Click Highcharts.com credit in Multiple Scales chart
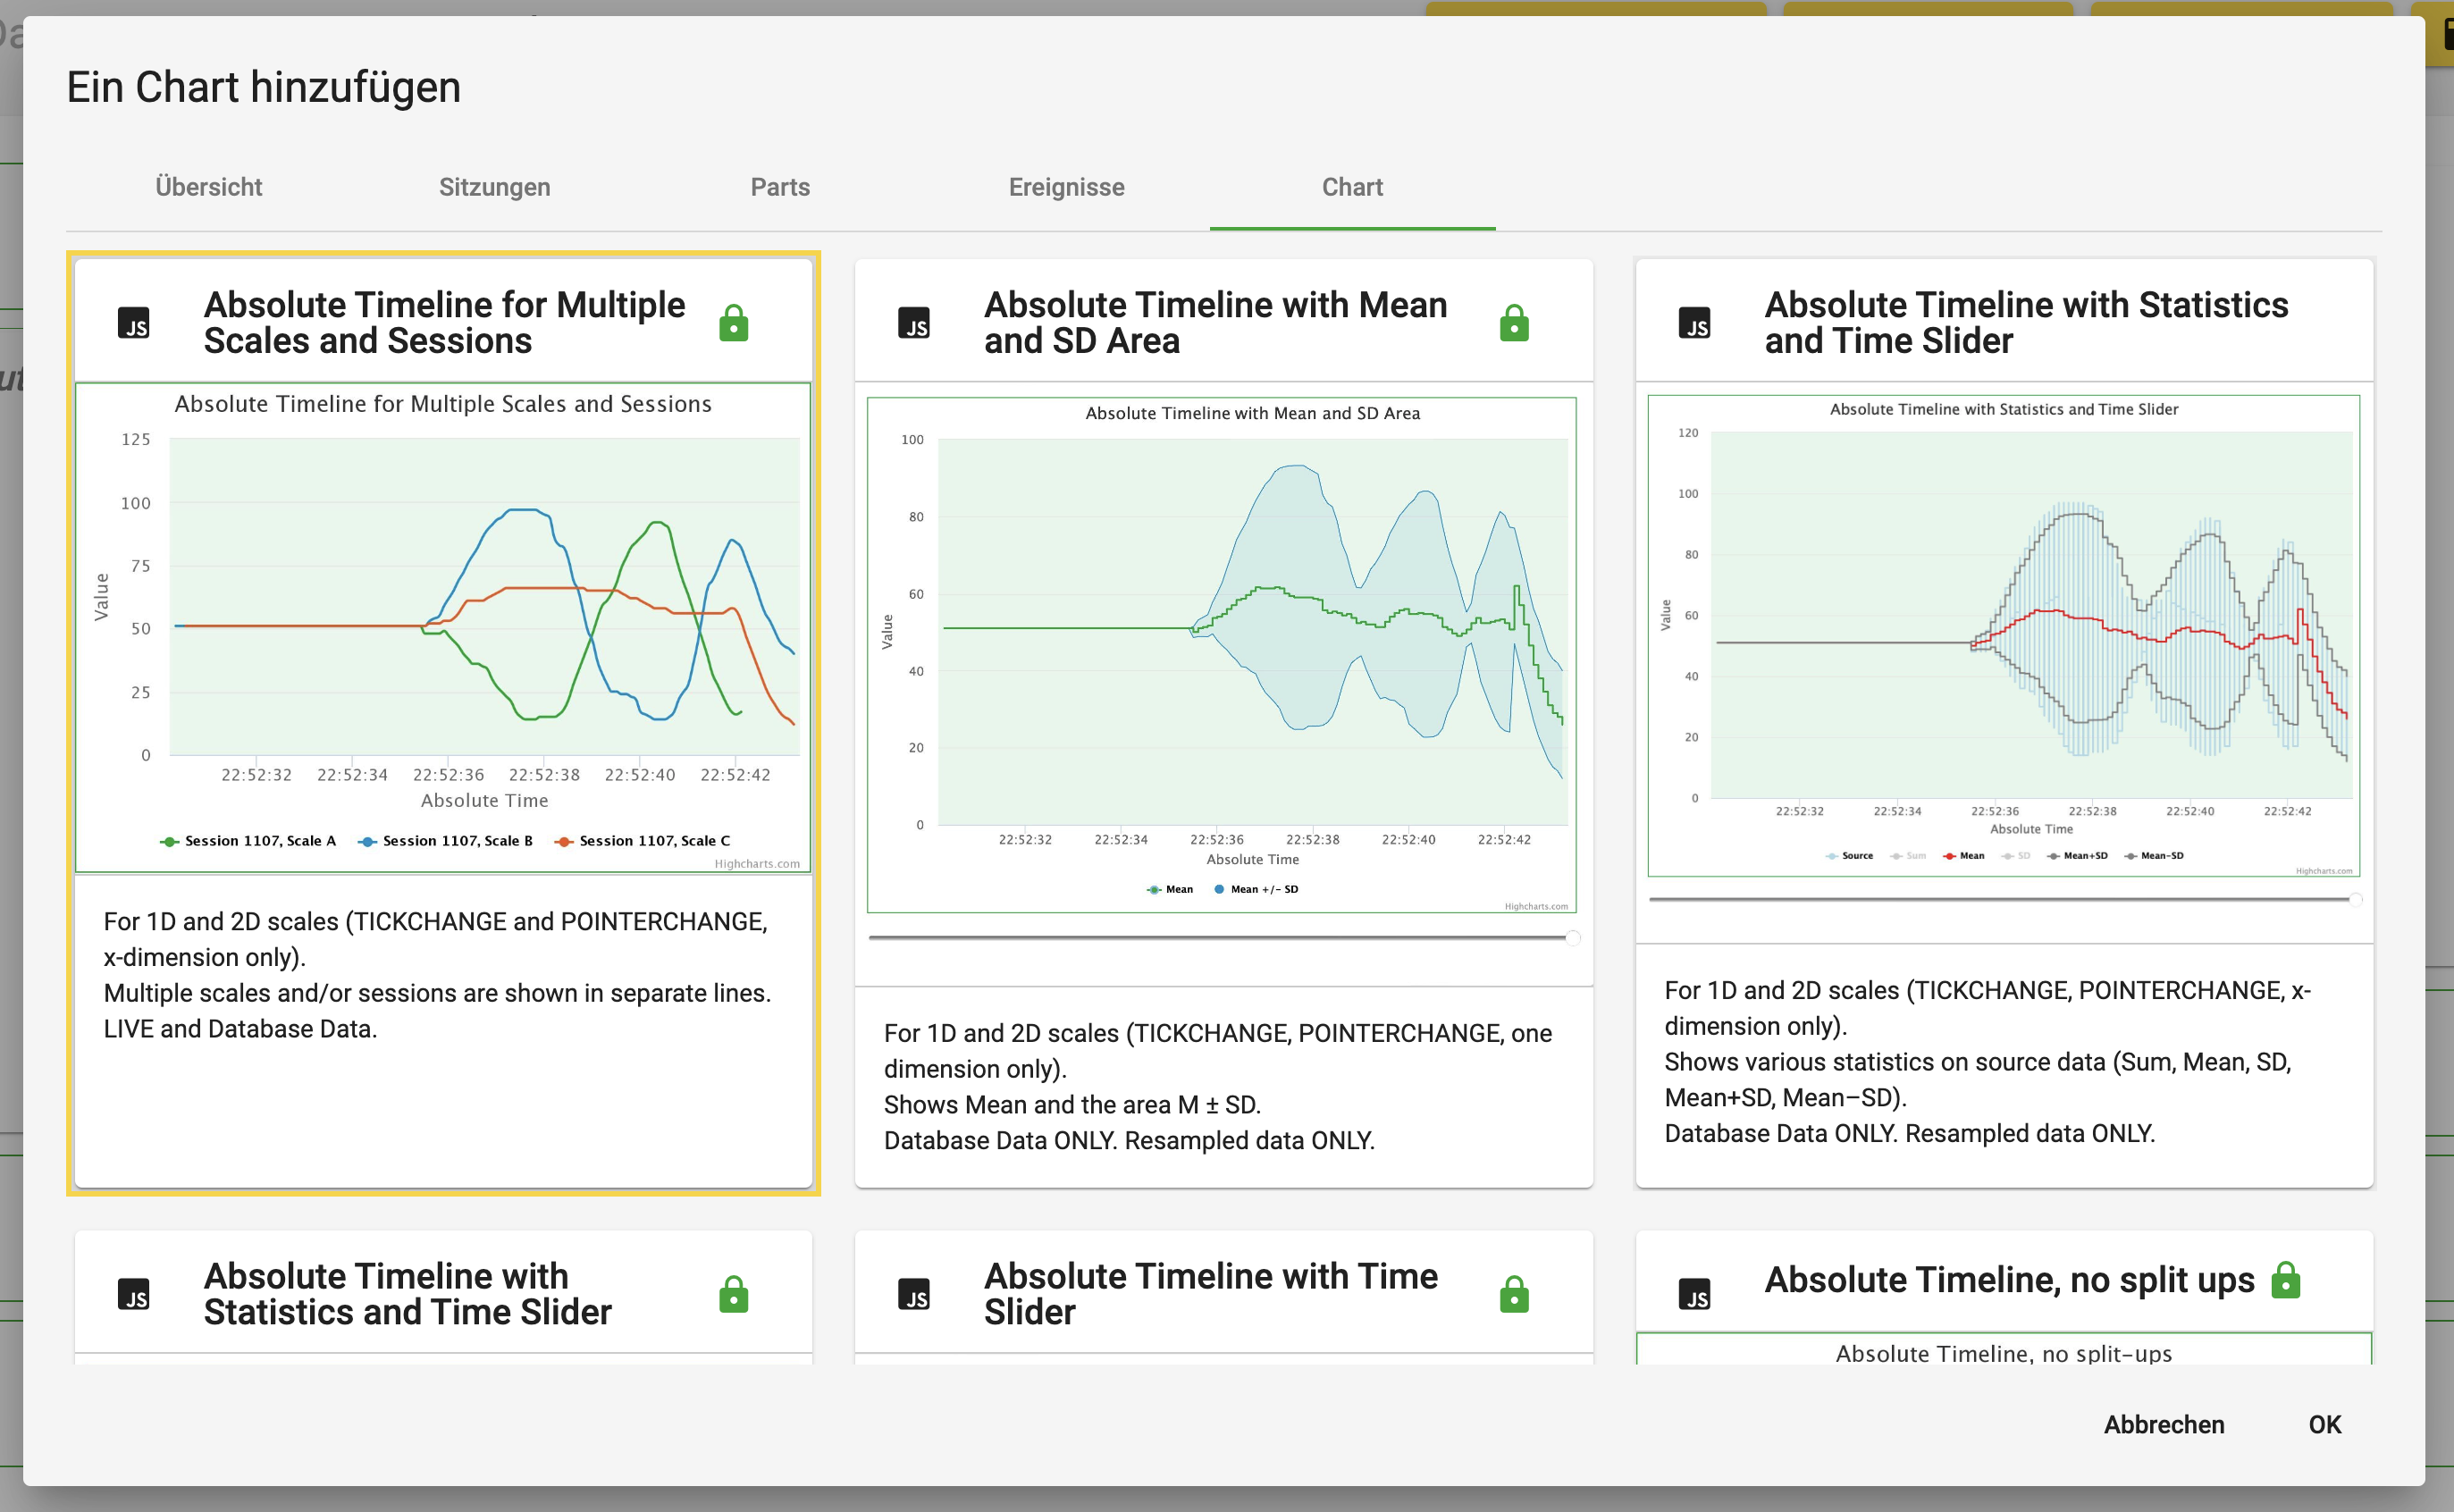 757,864
